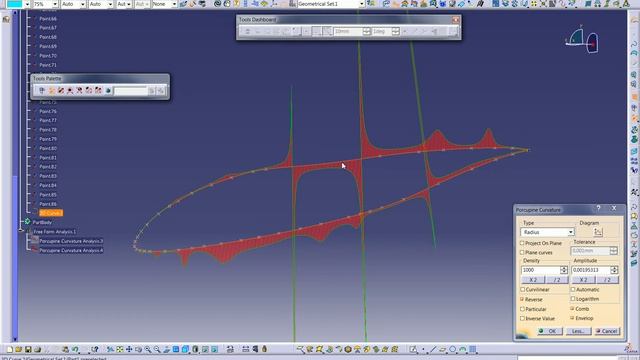Uncheck the Reverse option
Image resolution: width=640 pixels, height=360 pixels.
pos(522,299)
